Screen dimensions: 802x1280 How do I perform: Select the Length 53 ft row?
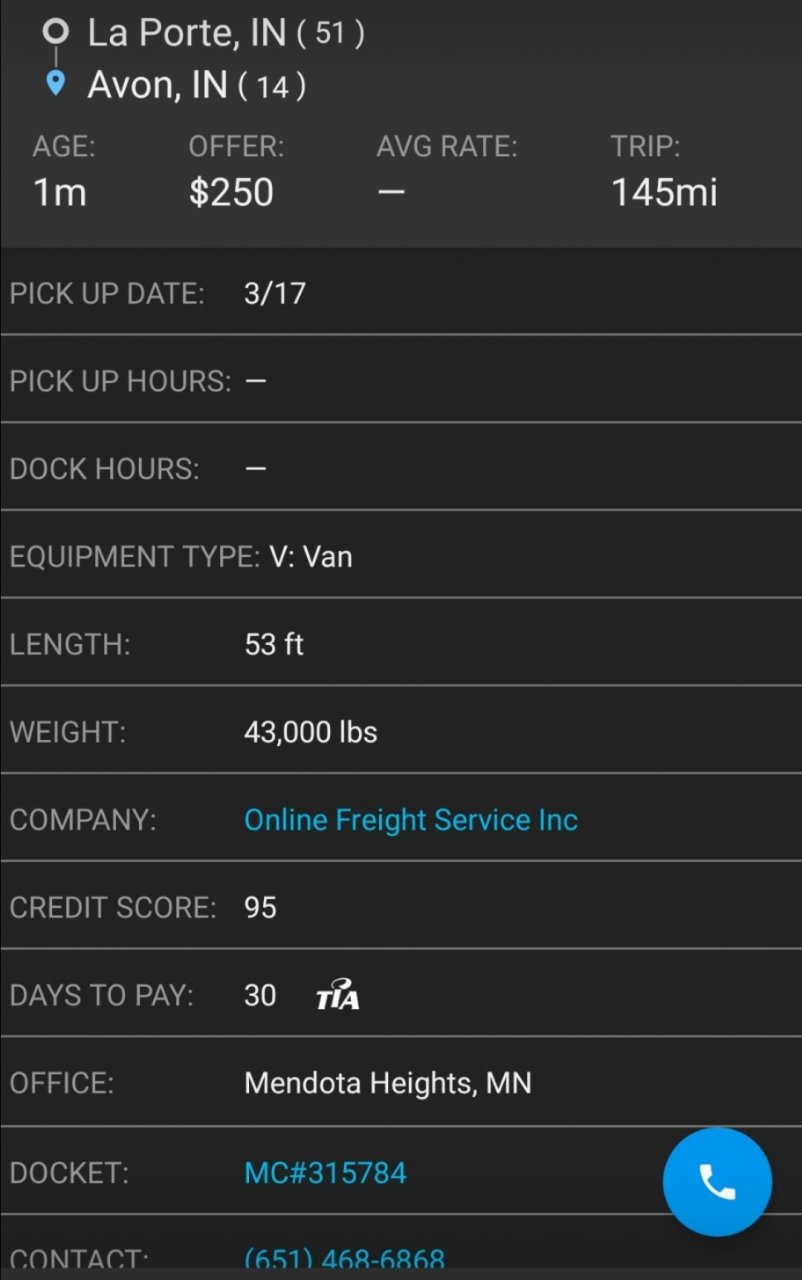[401, 644]
